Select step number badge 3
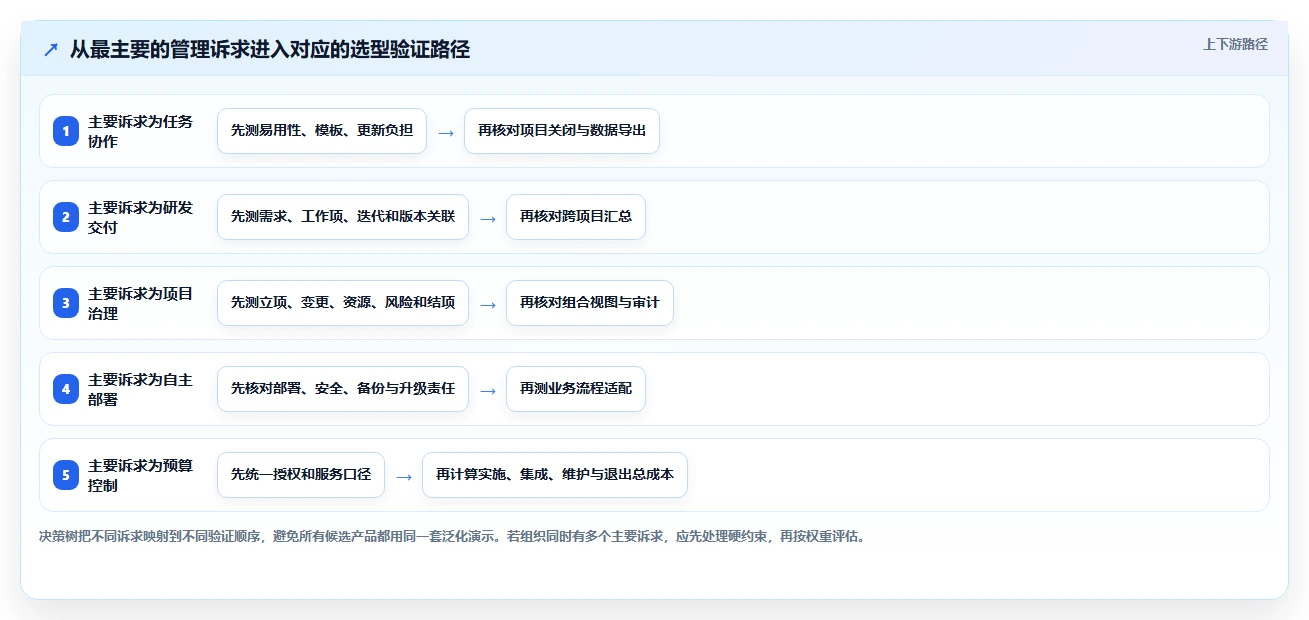Screen dimensions: 1309x620 66,303
